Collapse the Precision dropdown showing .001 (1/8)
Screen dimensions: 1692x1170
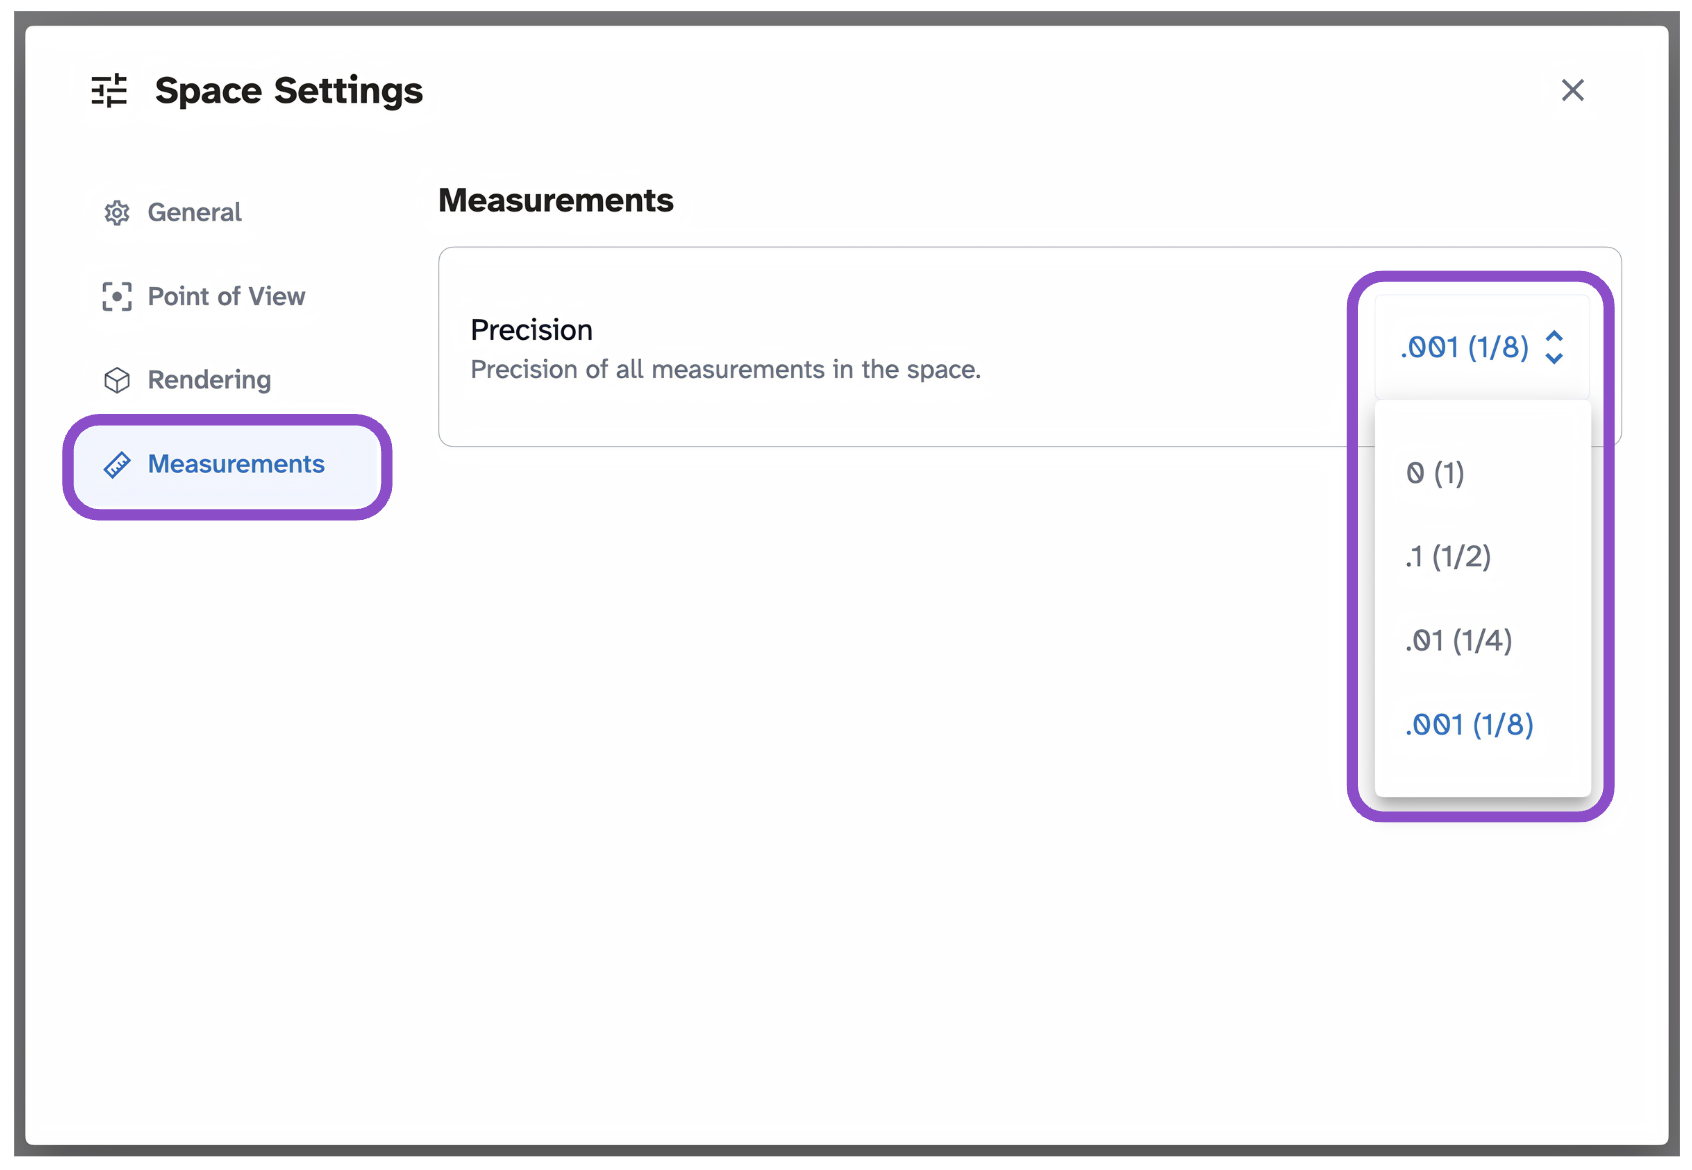pyautogui.click(x=1482, y=347)
